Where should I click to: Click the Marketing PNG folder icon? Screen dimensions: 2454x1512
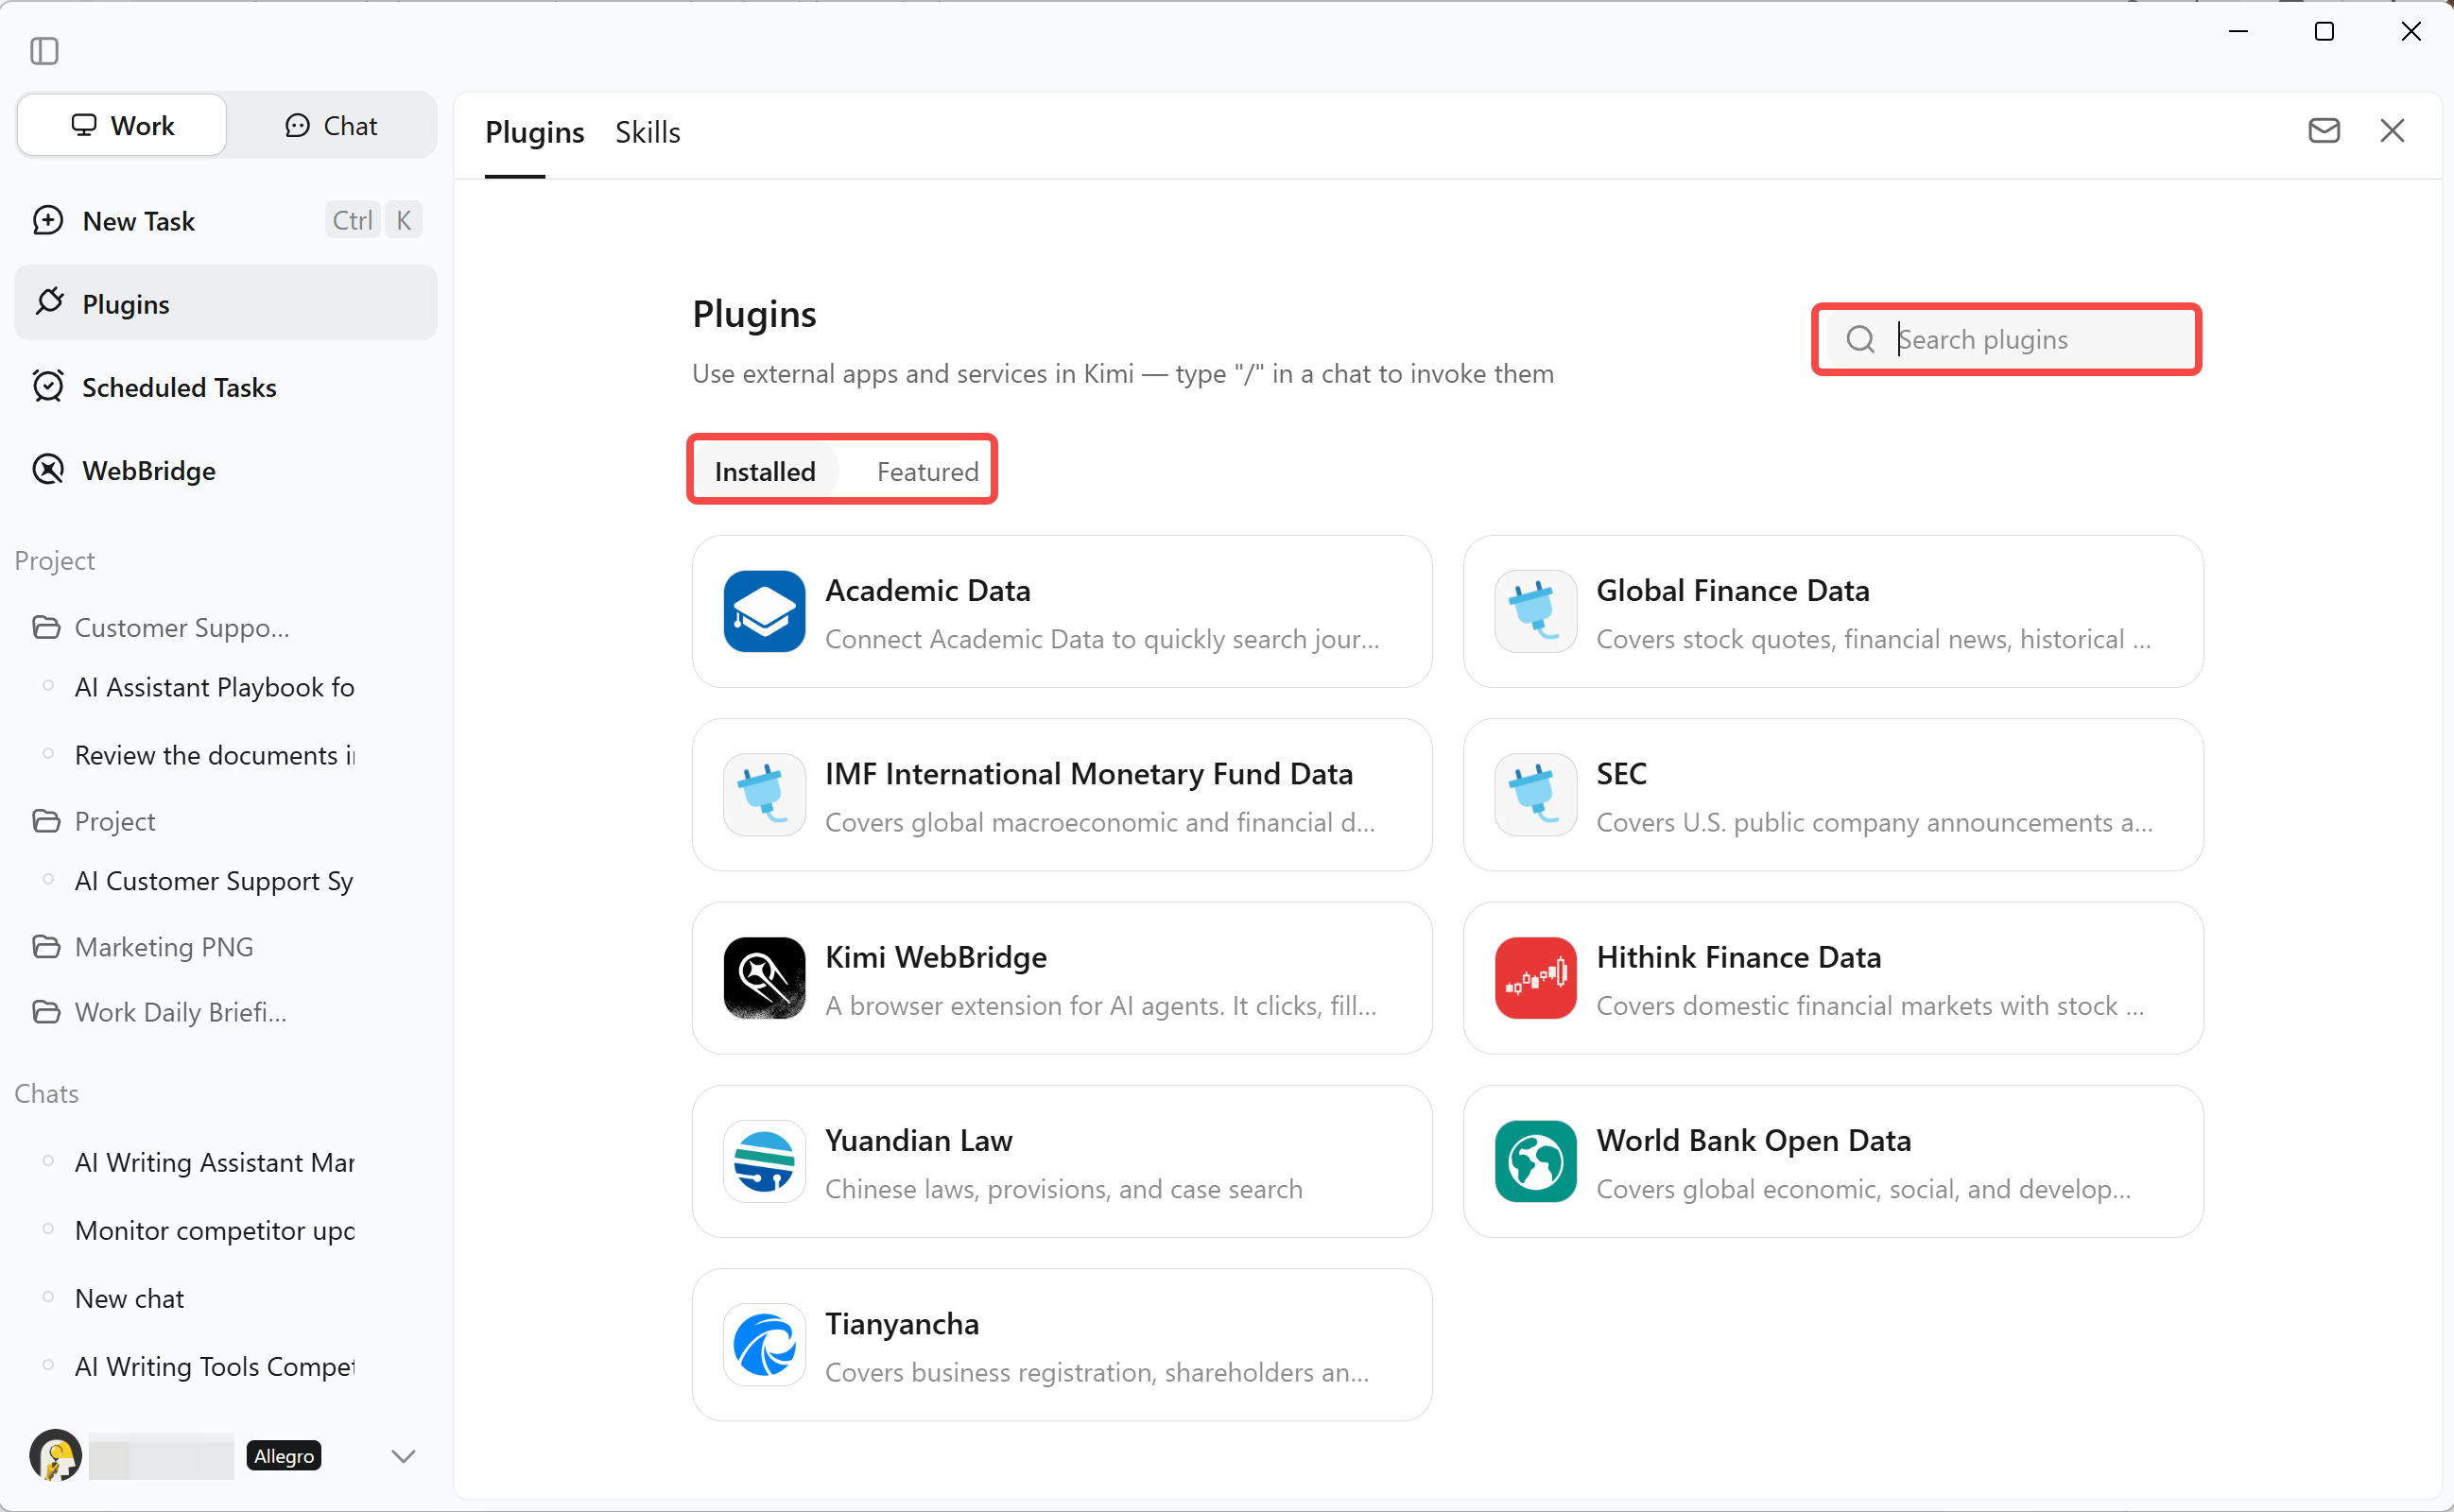(x=46, y=947)
